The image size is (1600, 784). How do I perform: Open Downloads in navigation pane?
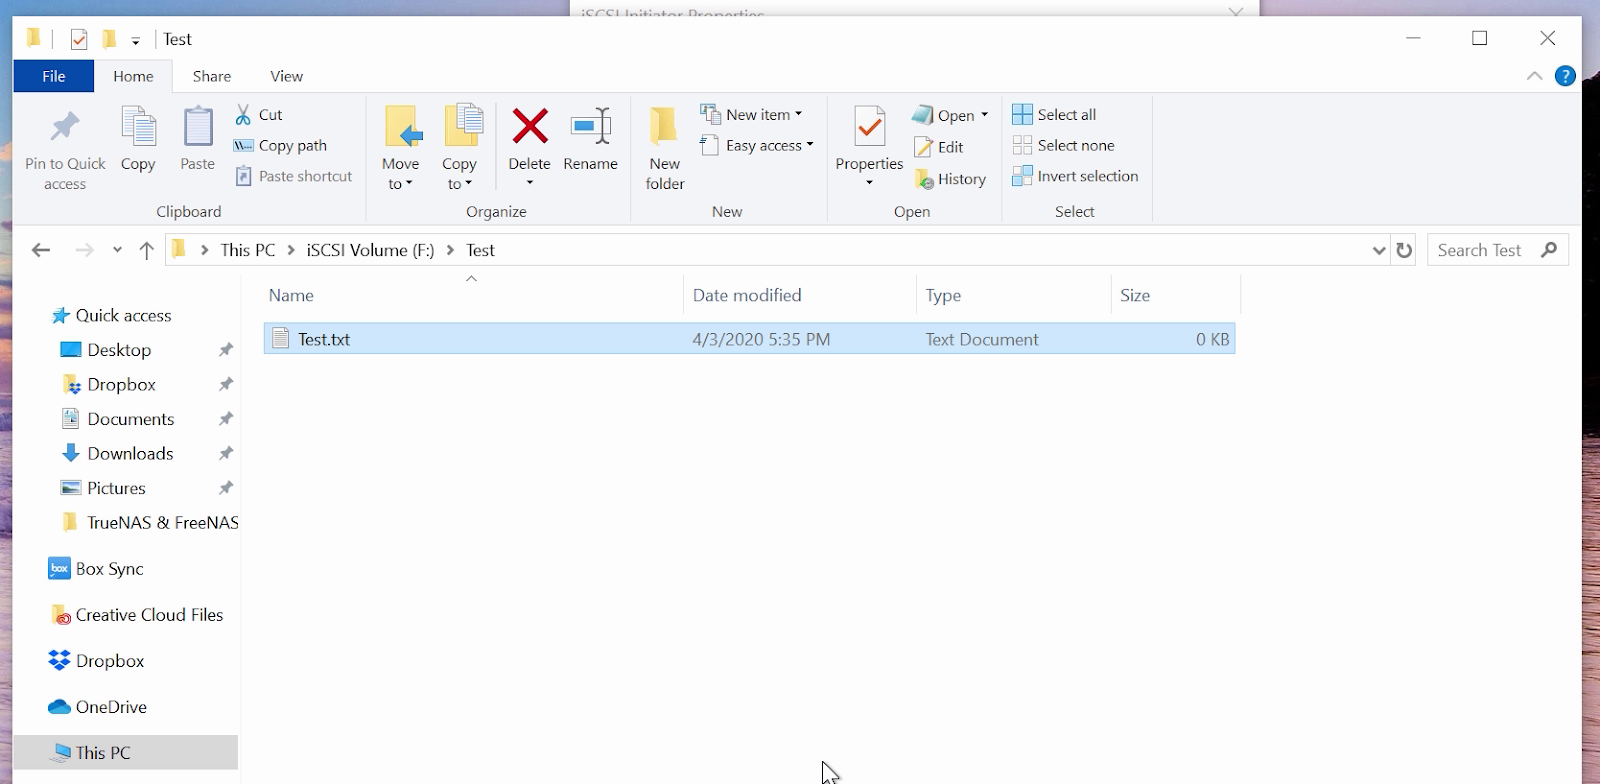[118, 454]
